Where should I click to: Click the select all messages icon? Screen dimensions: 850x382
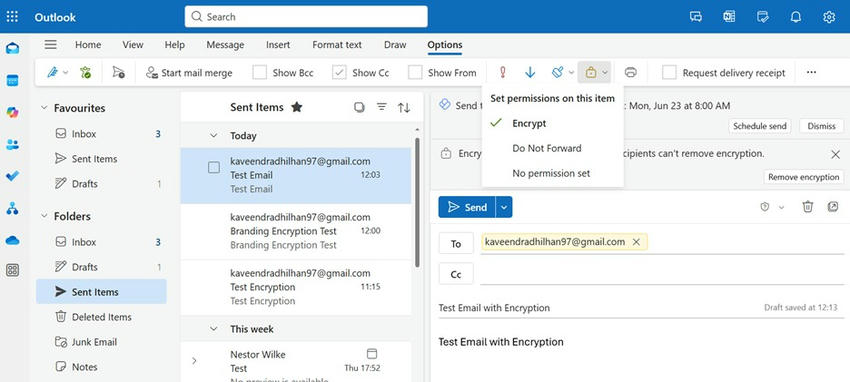click(359, 107)
